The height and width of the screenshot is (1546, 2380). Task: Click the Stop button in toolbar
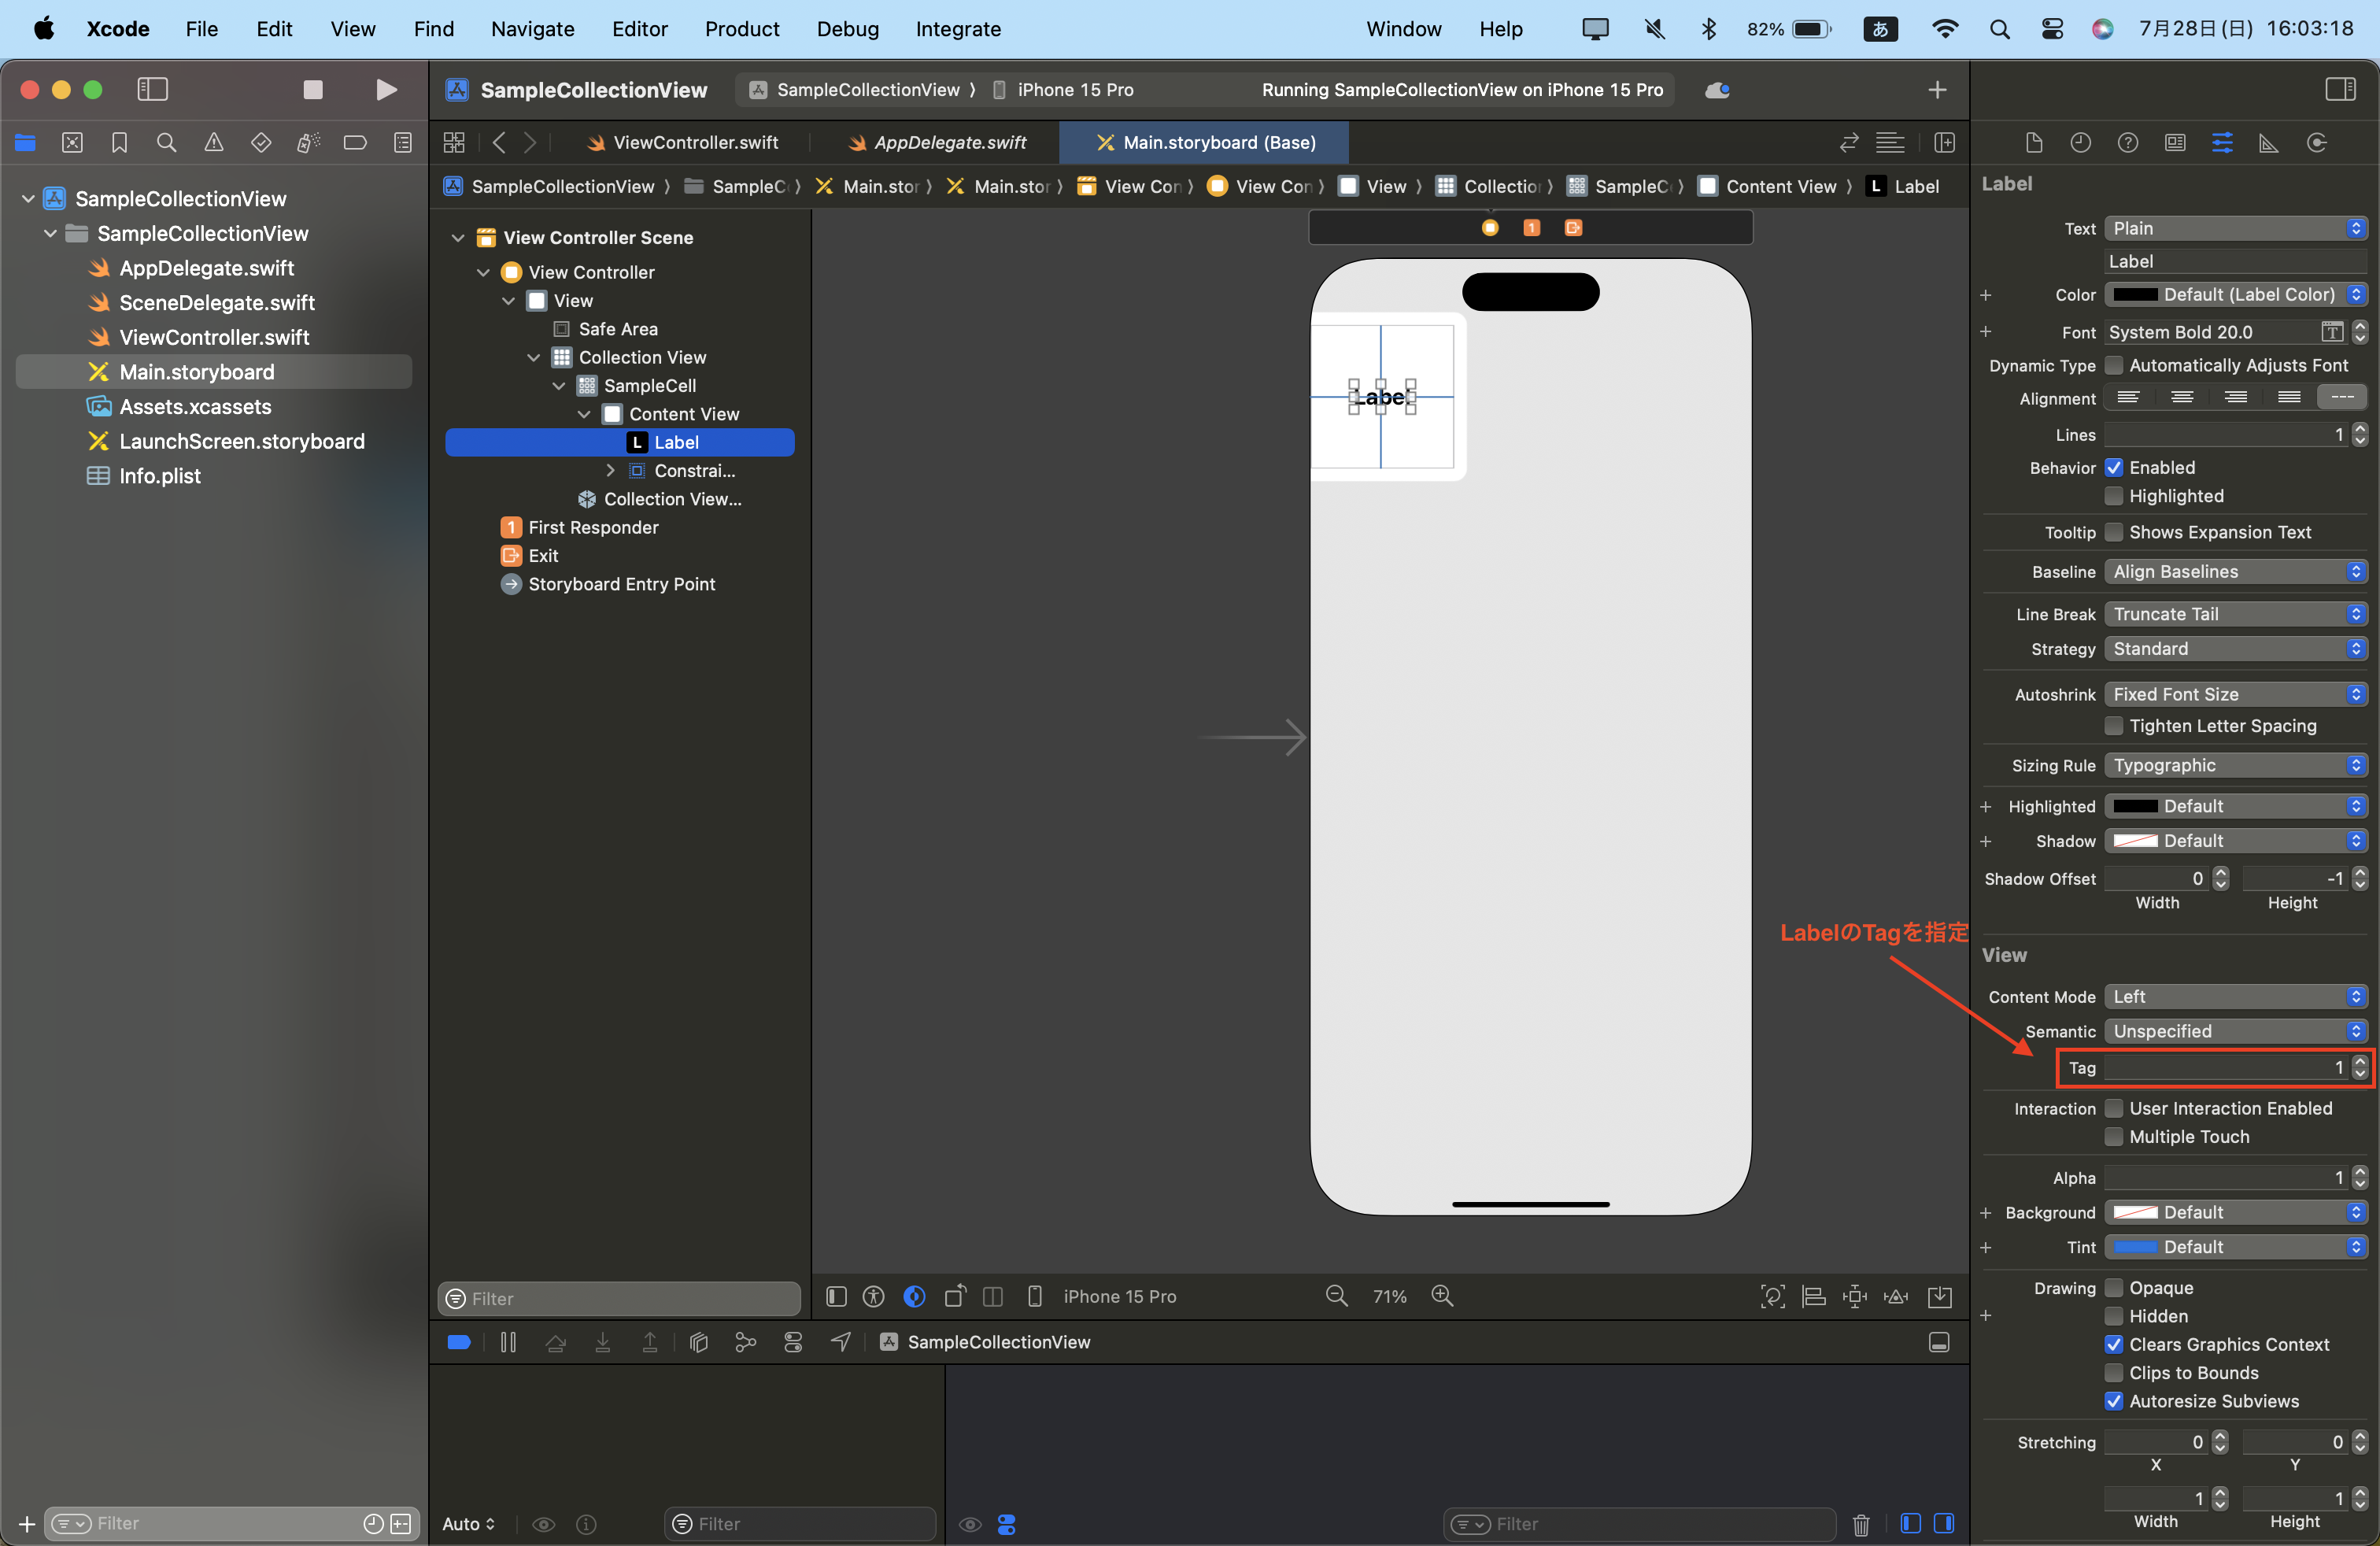tap(313, 90)
